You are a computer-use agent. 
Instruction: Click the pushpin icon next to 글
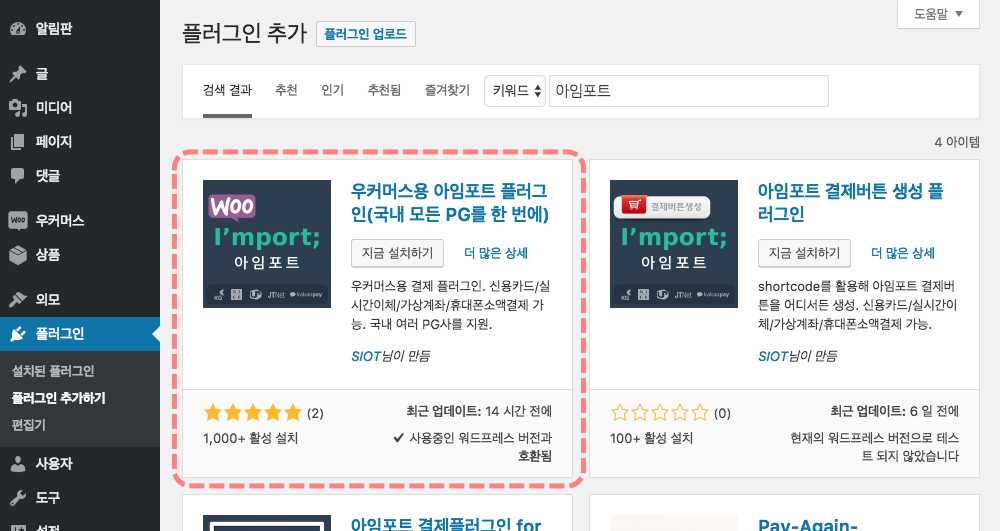pos(18,74)
